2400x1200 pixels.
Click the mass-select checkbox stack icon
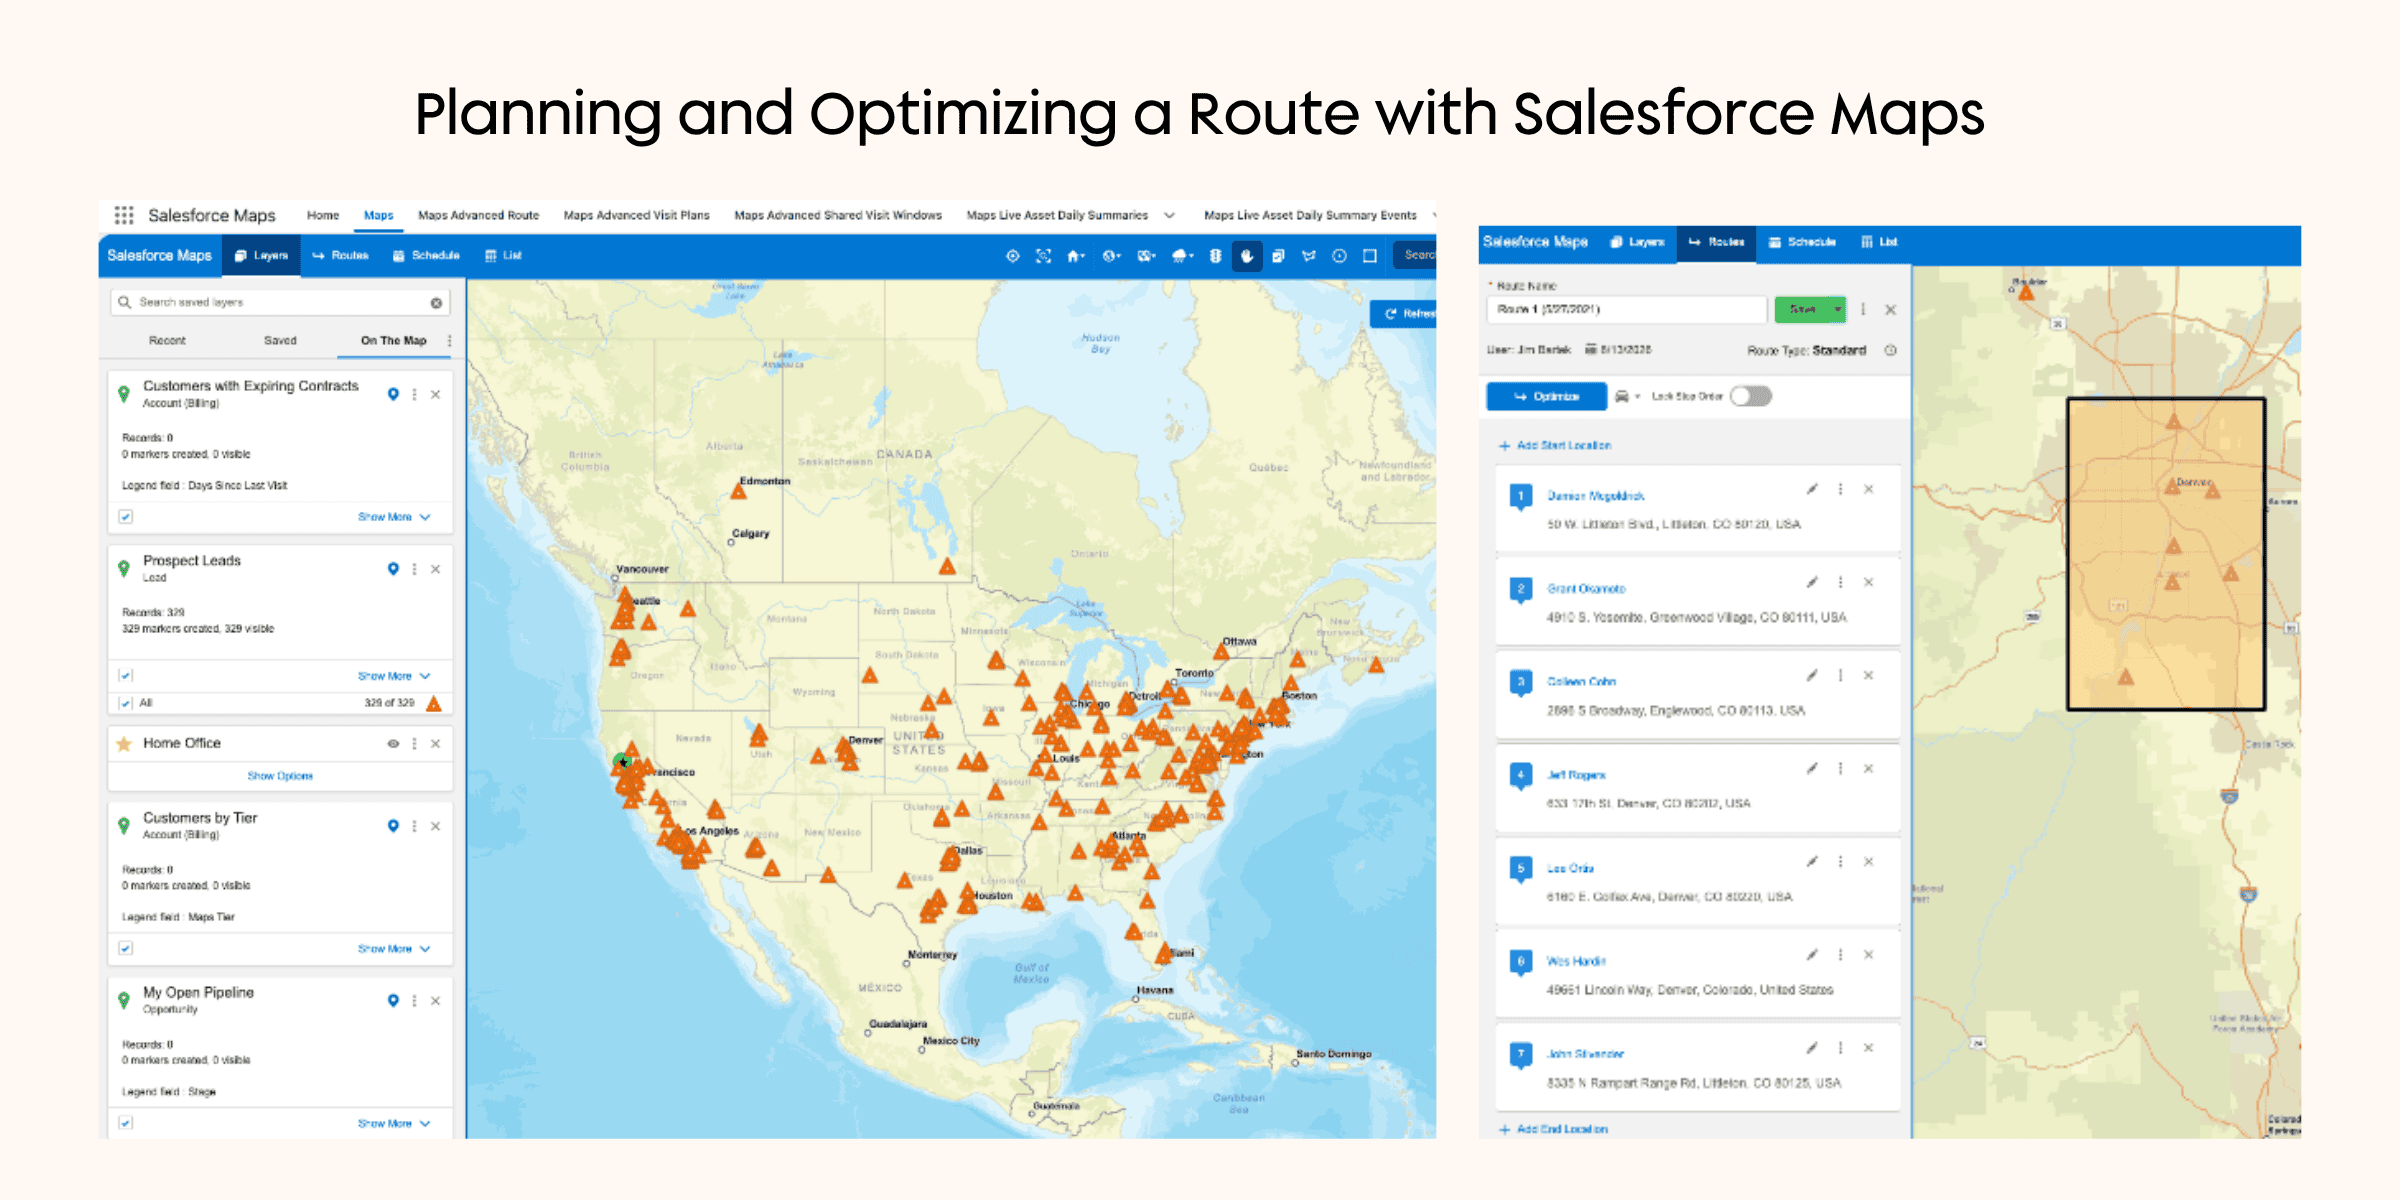(1278, 256)
